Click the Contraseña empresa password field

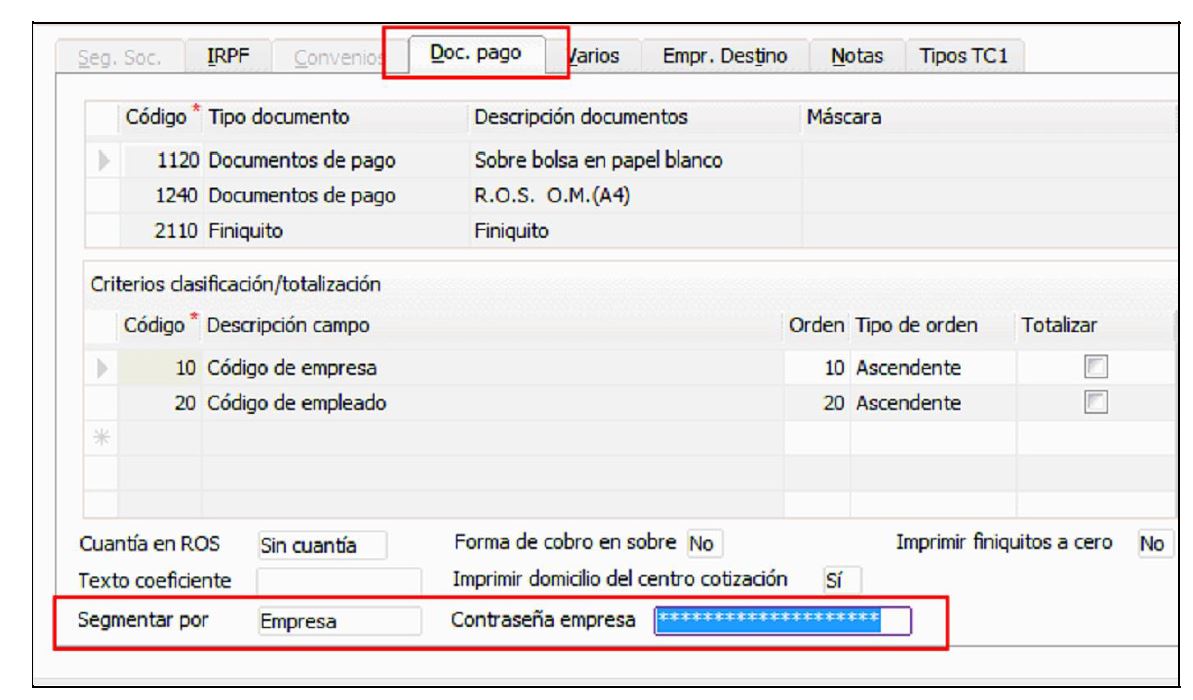pos(783,621)
